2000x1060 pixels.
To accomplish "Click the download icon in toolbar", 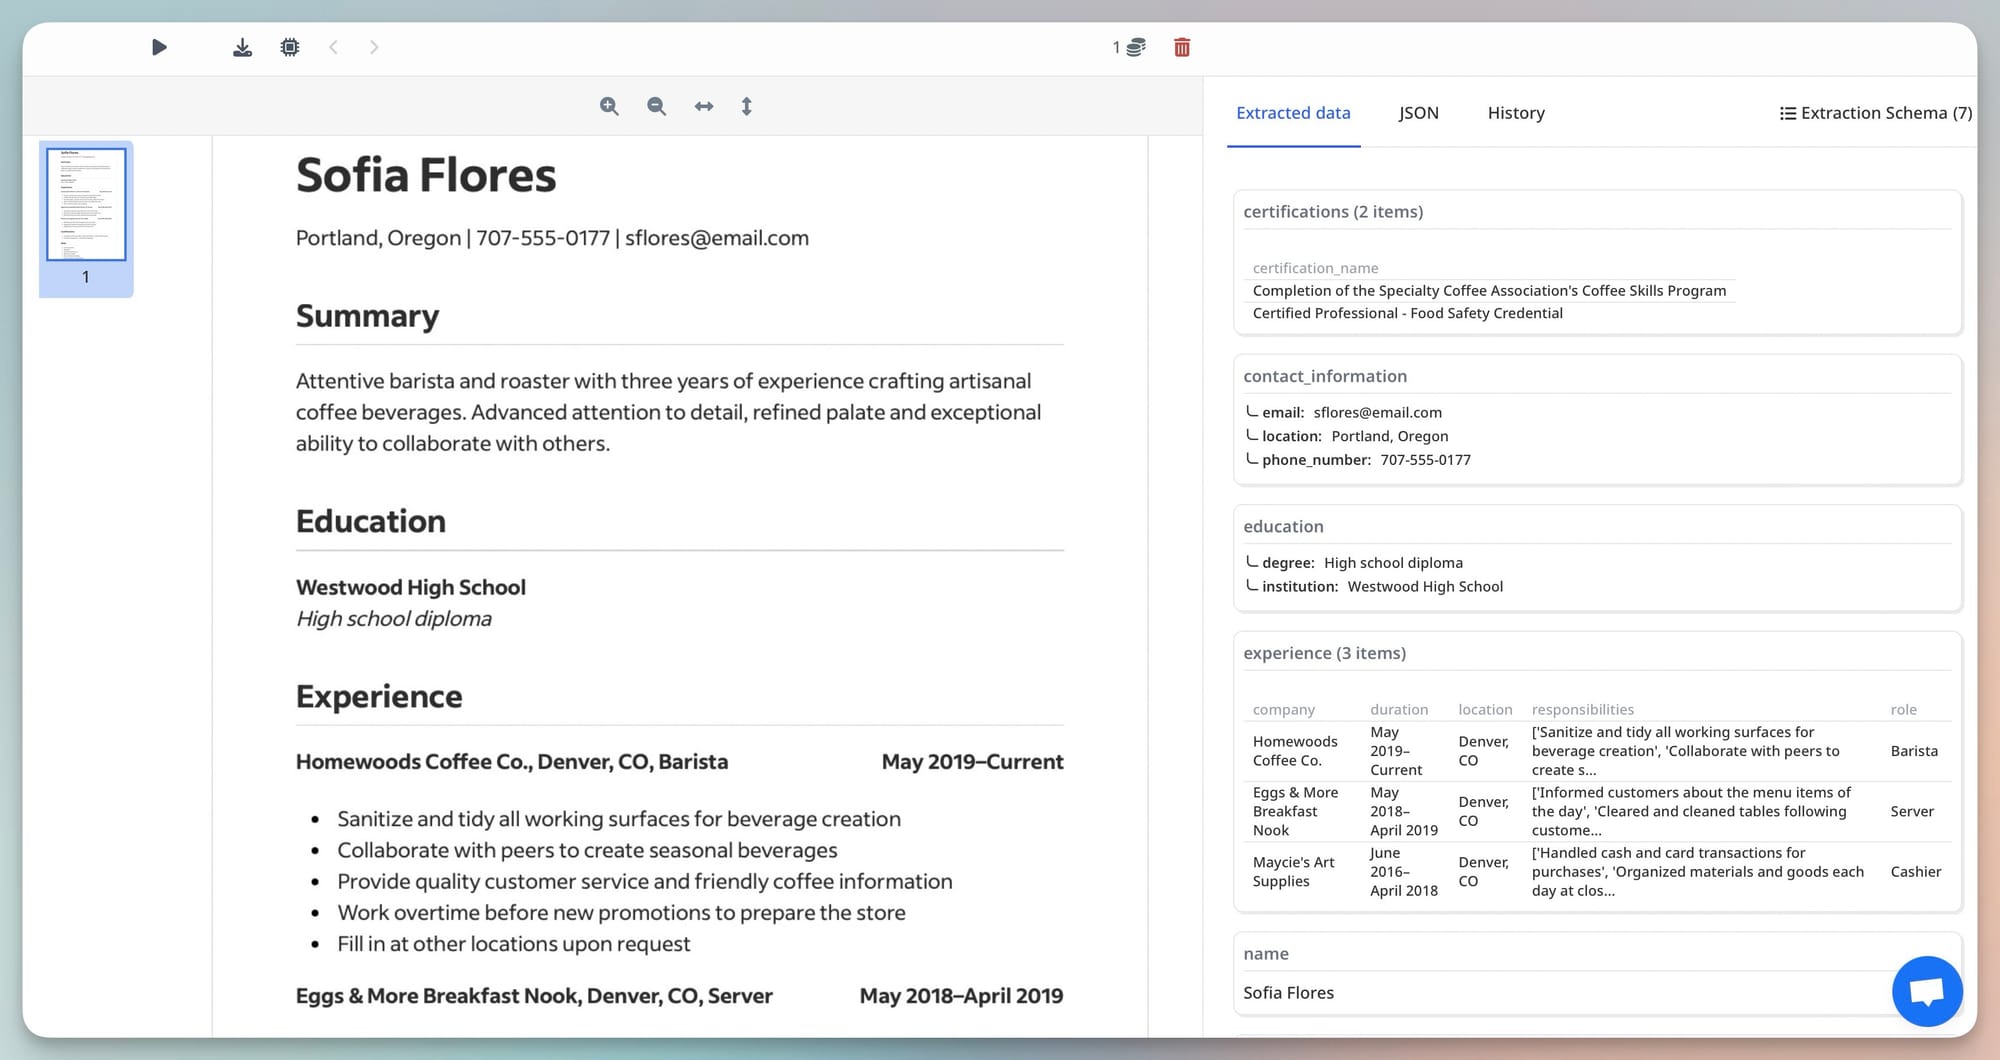I will click(x=242, y=47).
